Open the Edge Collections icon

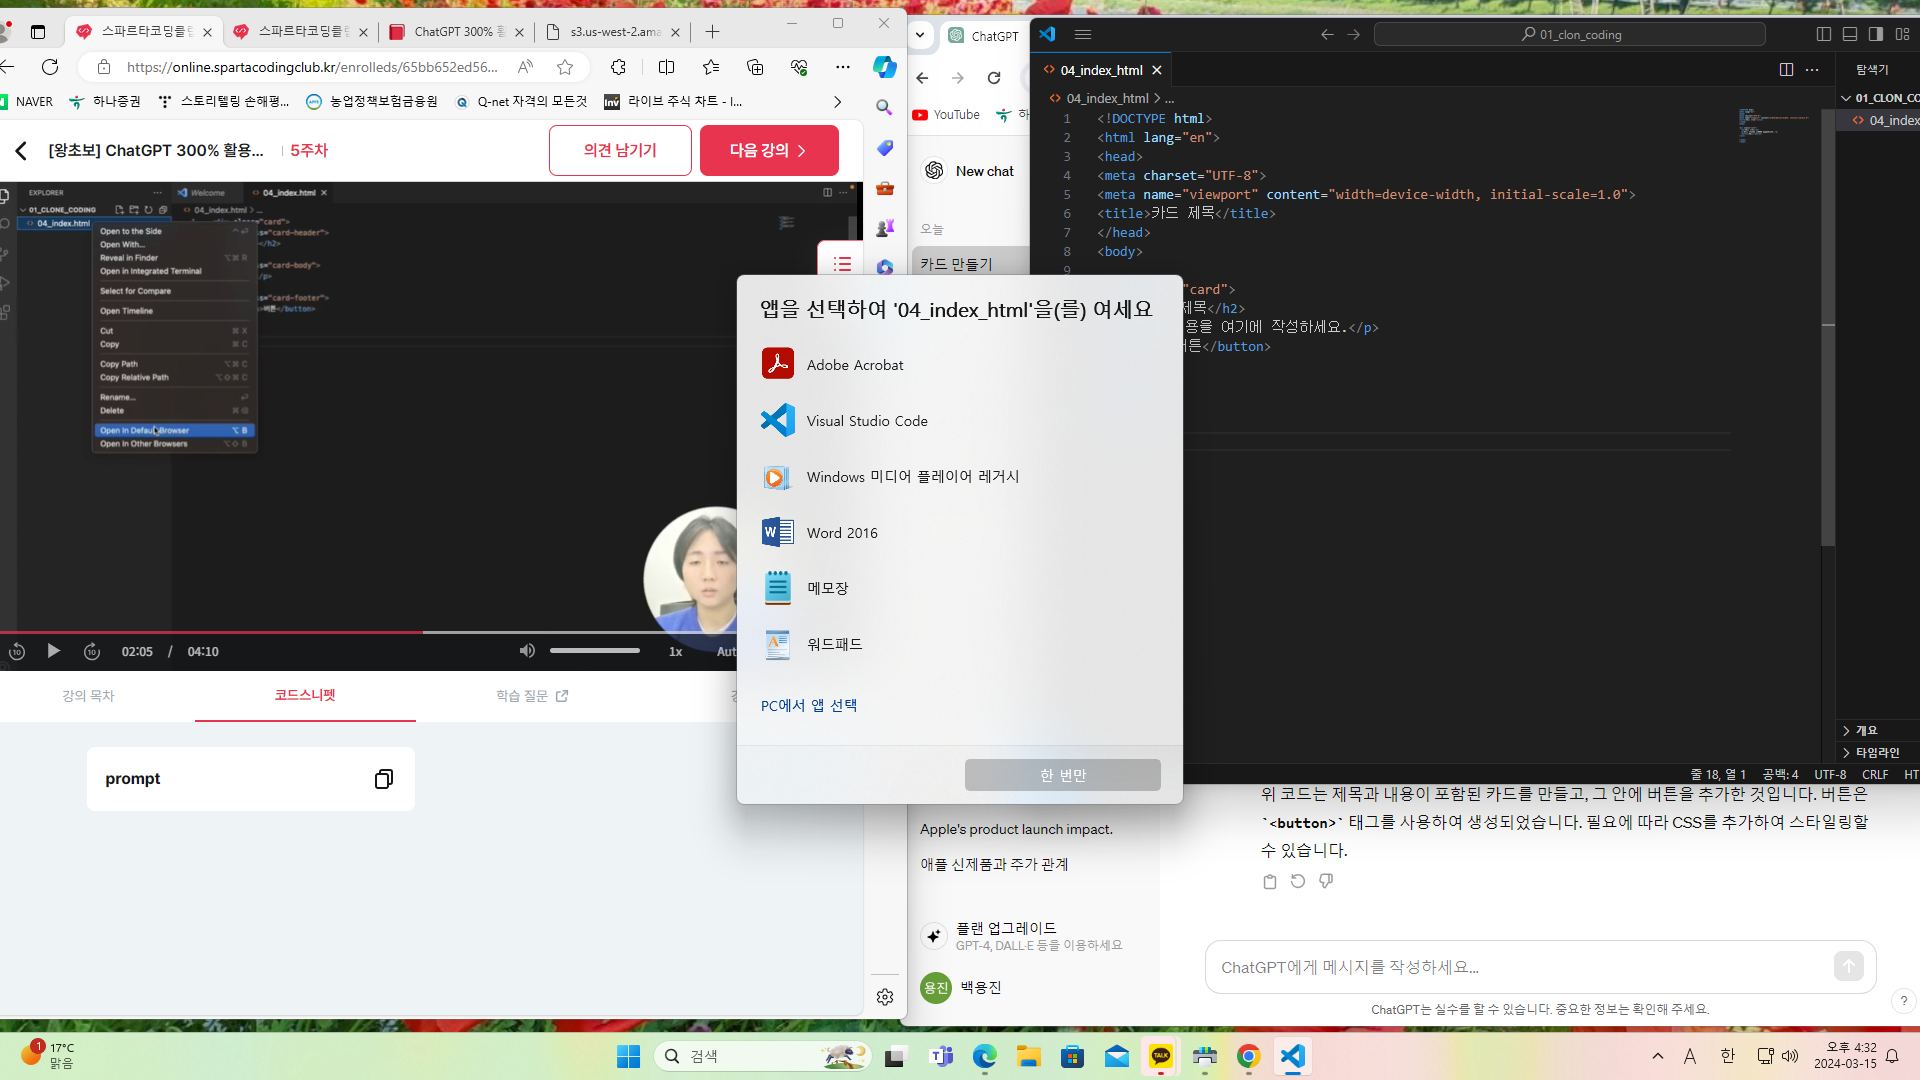(x=755, y=67)
